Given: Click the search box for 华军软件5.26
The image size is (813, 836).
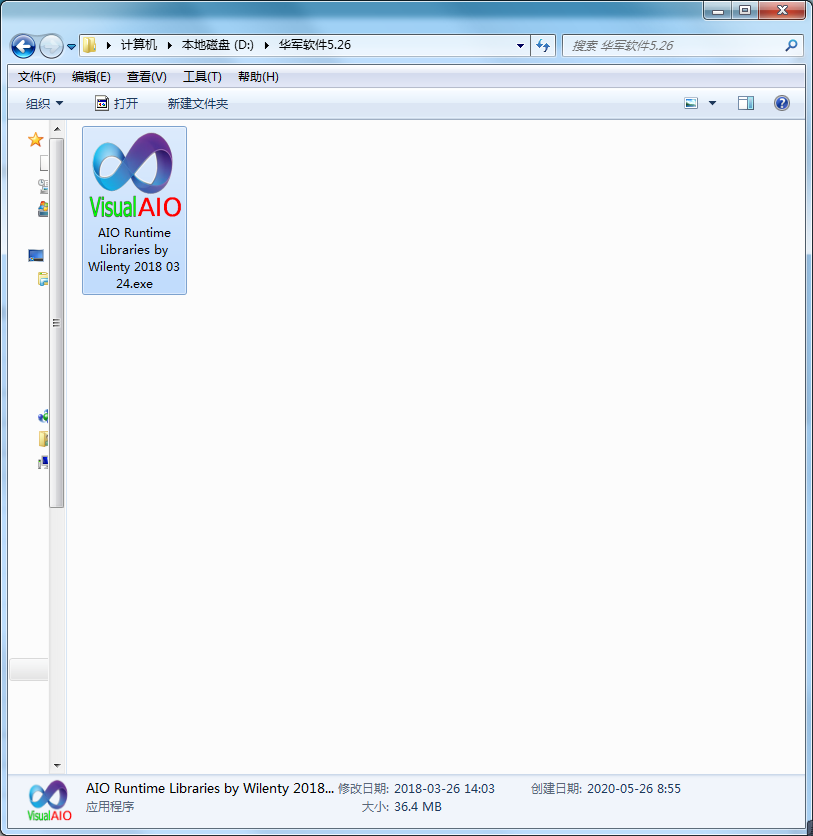Looking at the screenshot, I should point(672,45).
